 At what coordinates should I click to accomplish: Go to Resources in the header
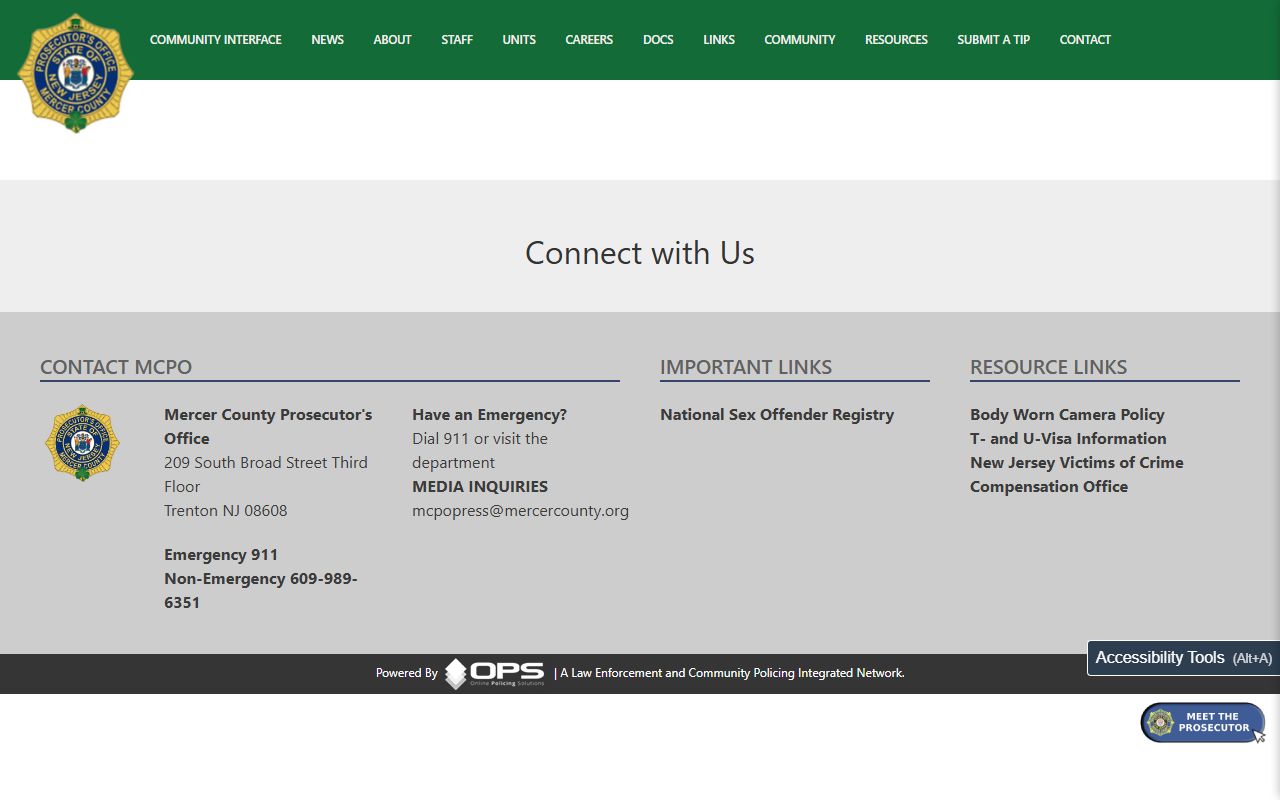tap(896, 40)
